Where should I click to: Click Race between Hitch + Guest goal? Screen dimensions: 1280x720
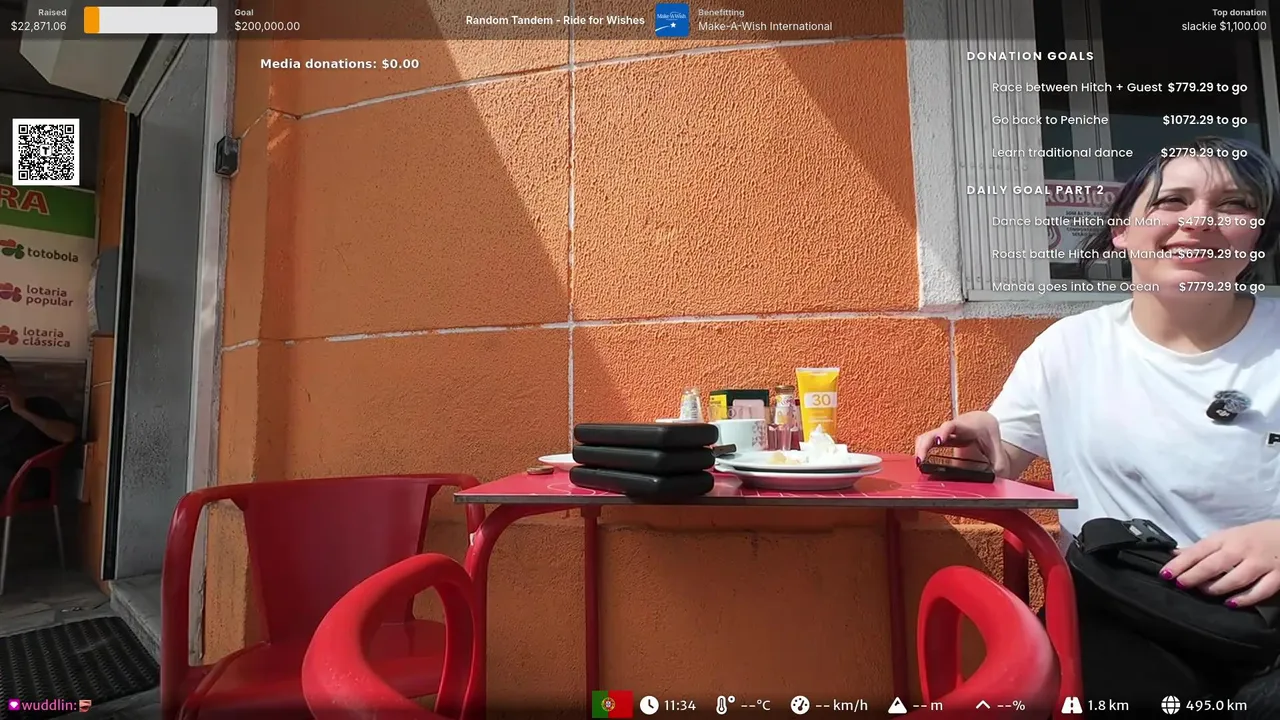1077,87
